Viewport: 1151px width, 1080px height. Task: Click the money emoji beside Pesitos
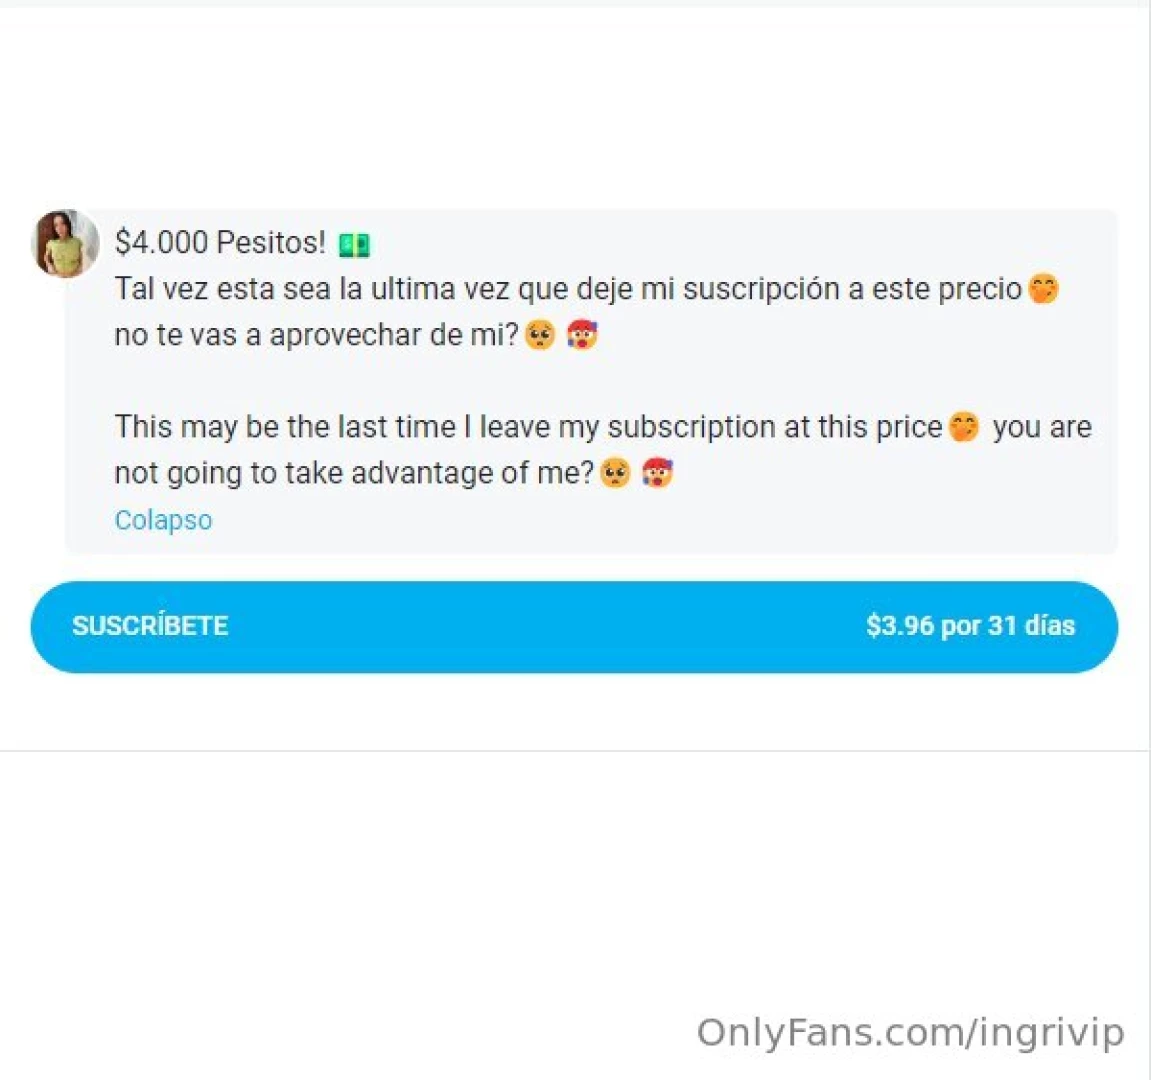tap(354, 245)
